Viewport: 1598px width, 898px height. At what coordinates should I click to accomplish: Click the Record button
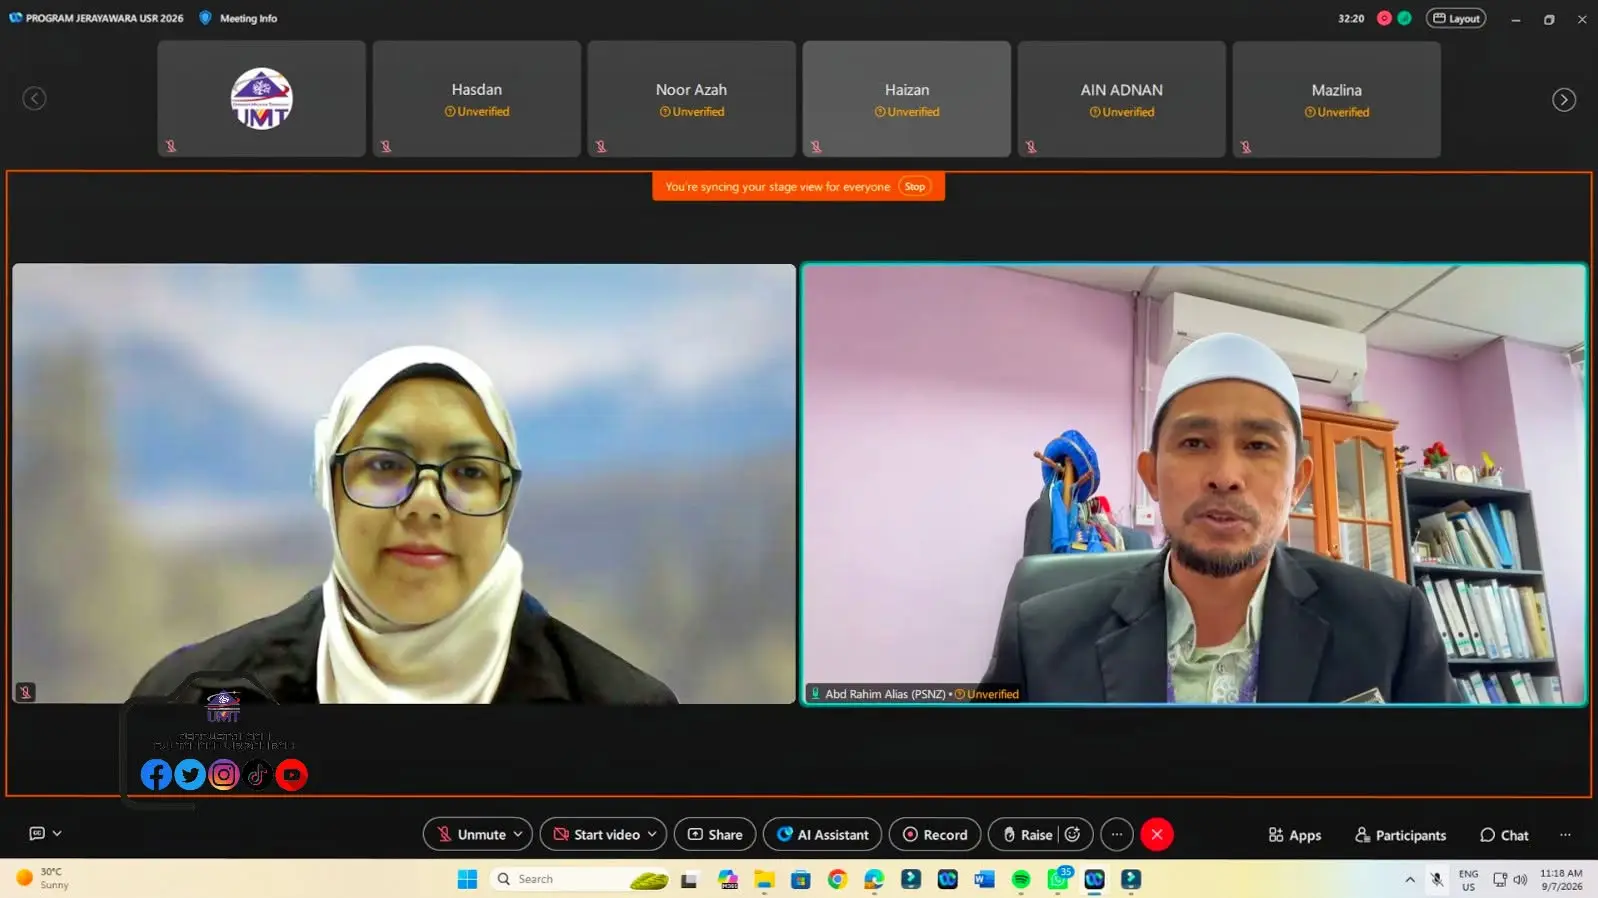pos(935,834)
